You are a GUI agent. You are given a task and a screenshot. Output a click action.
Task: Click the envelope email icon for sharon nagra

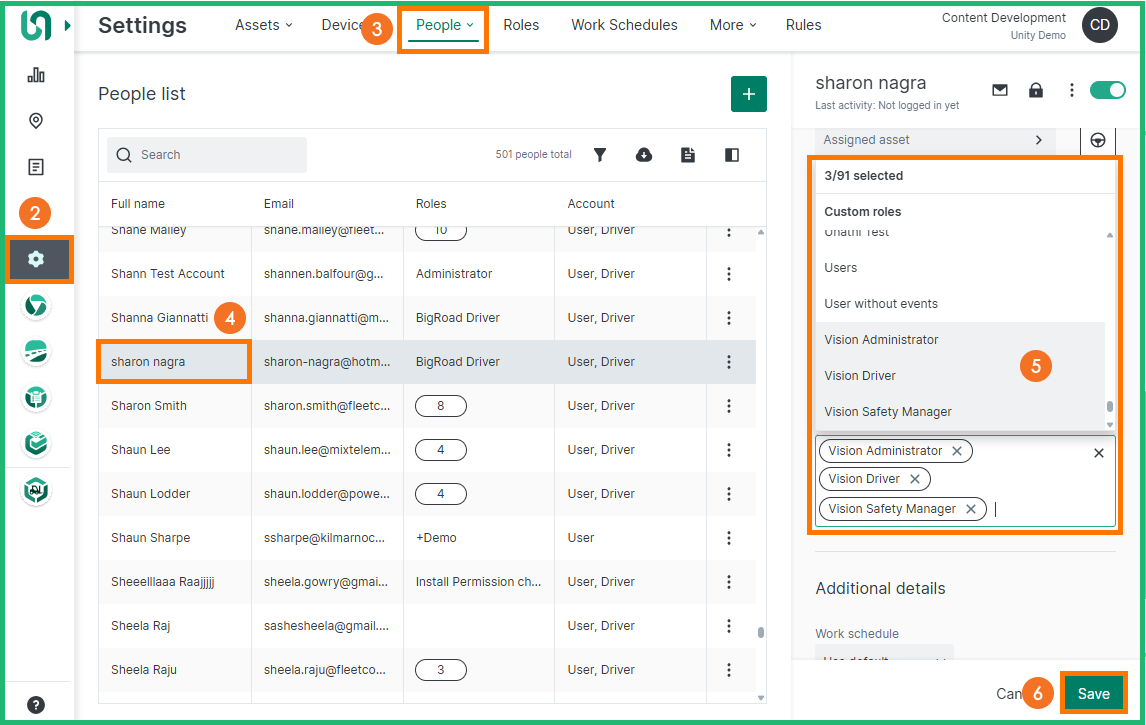coord(1000,90)
